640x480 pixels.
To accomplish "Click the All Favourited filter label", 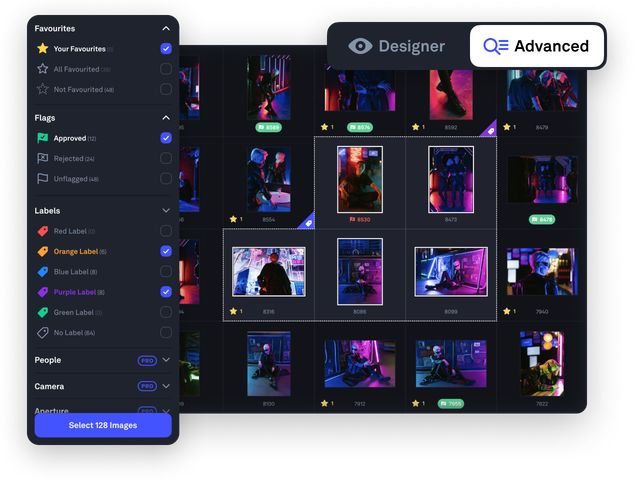I will coord(76,69).
